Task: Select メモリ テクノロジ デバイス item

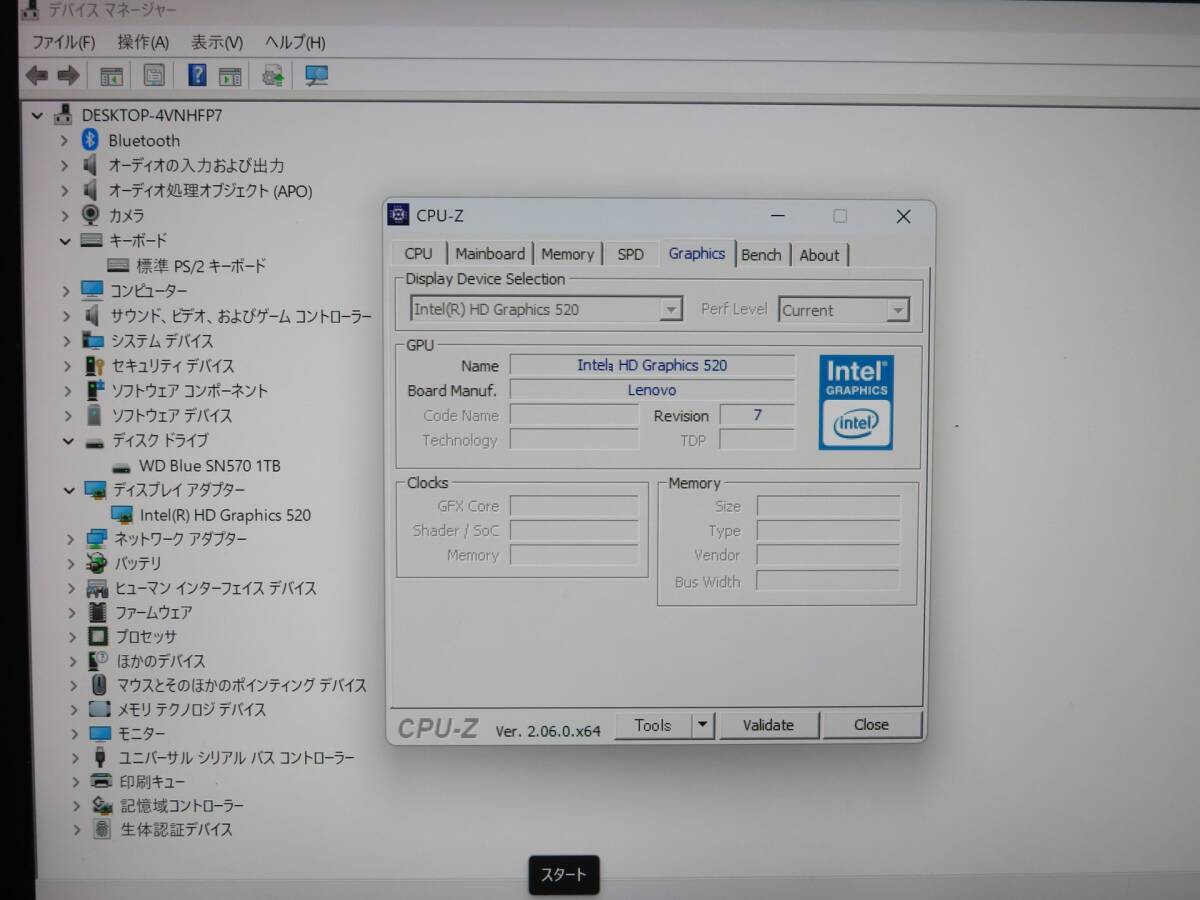Action: [192, 709]
